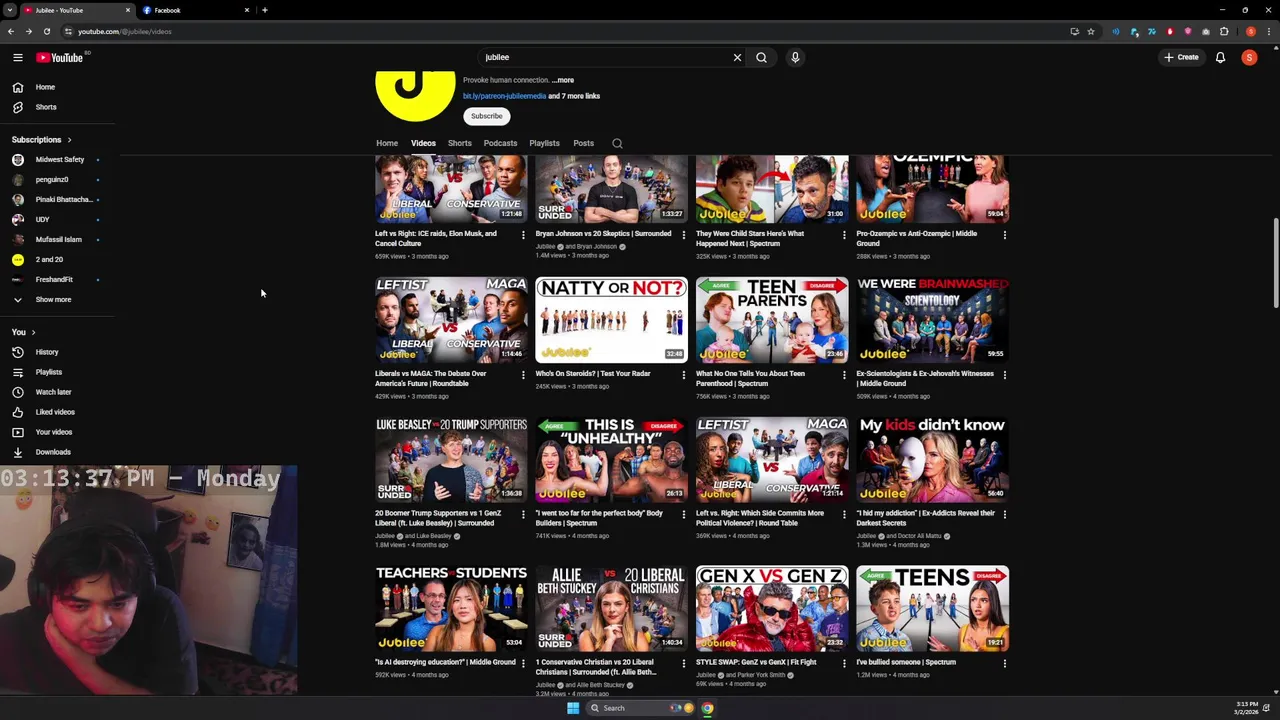
Task: Open options menu for Pro-Ozempic vs Anti-Ozempic video
Action: pos(1005,235)
